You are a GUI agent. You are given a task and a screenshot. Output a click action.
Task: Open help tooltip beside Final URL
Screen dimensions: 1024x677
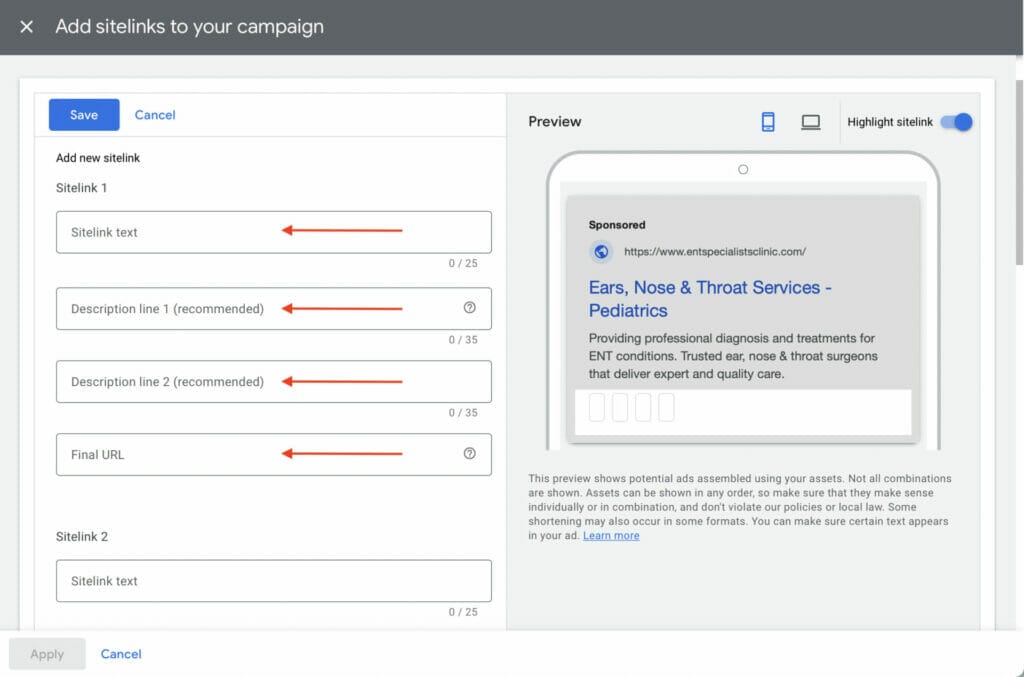tap(470, 455)
